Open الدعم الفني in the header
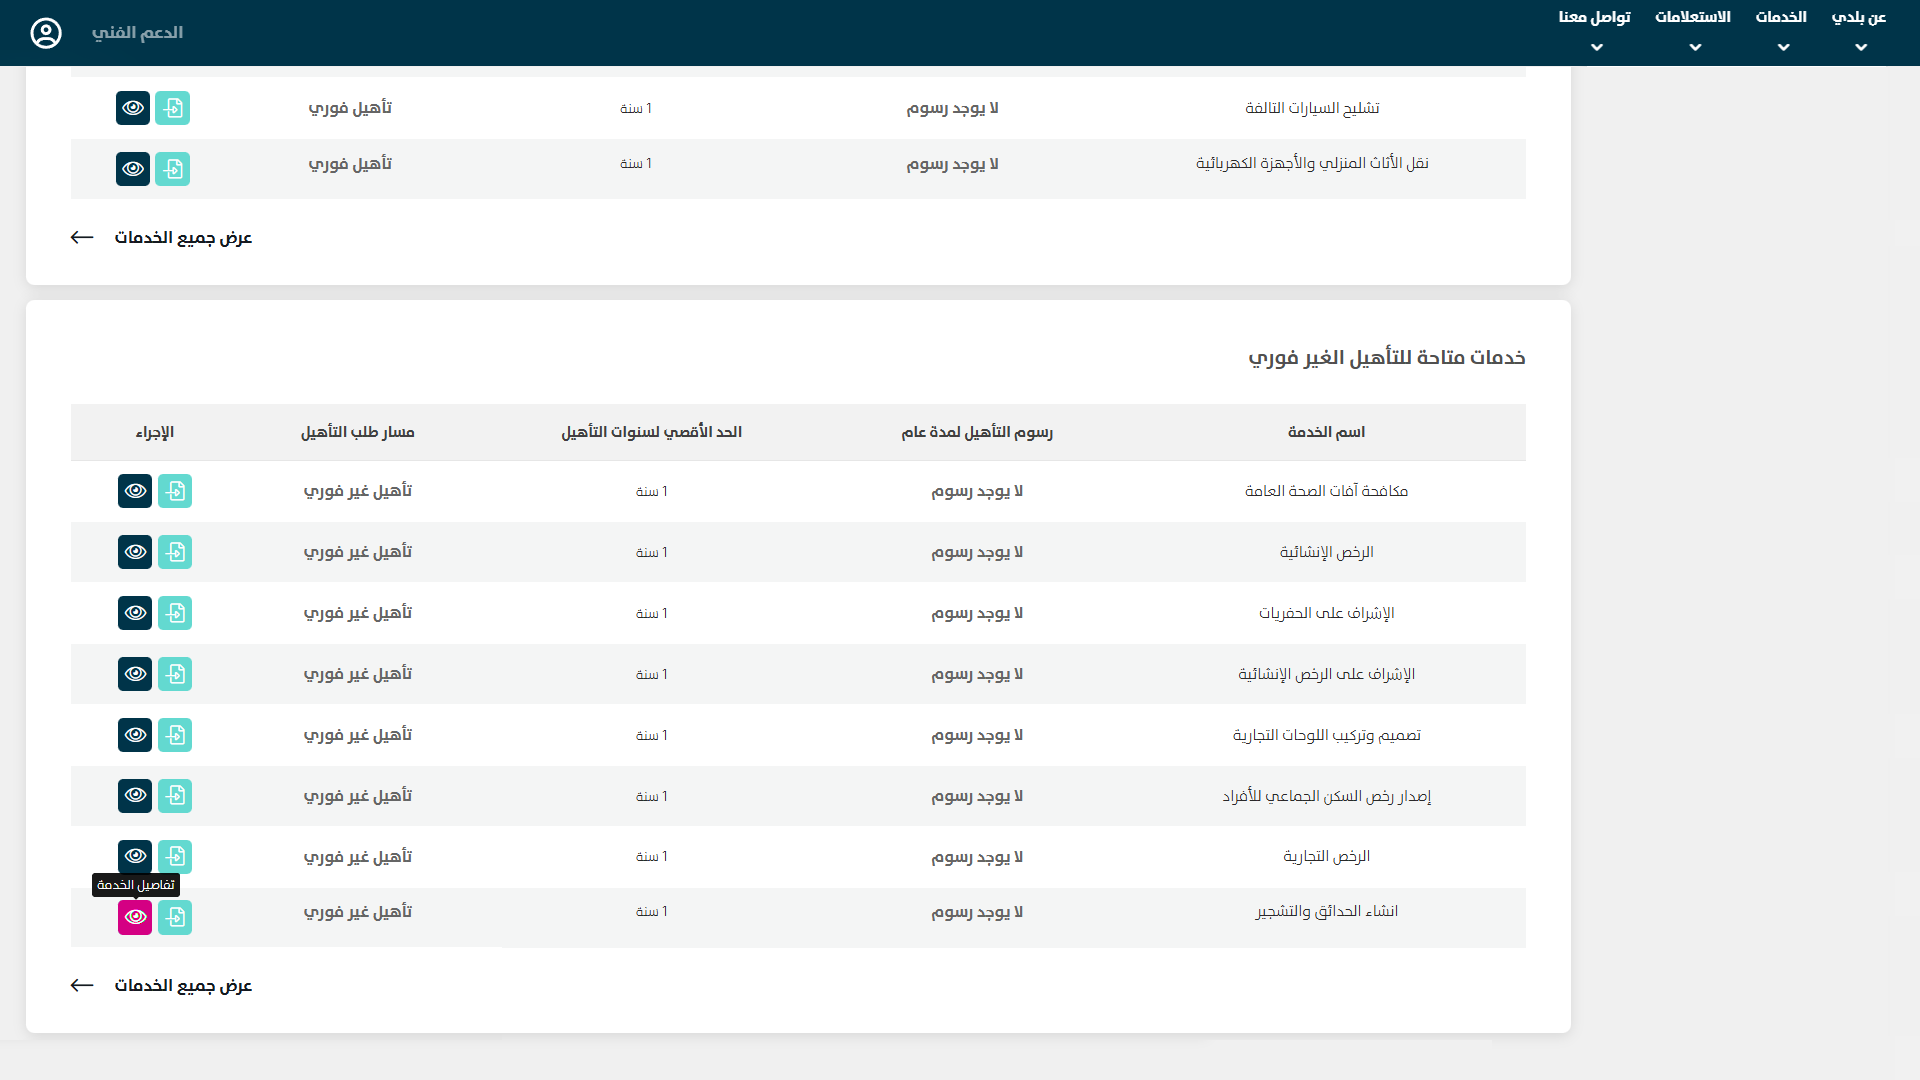The width and height of the screenshot is (1920, 1080). point(137,33)
